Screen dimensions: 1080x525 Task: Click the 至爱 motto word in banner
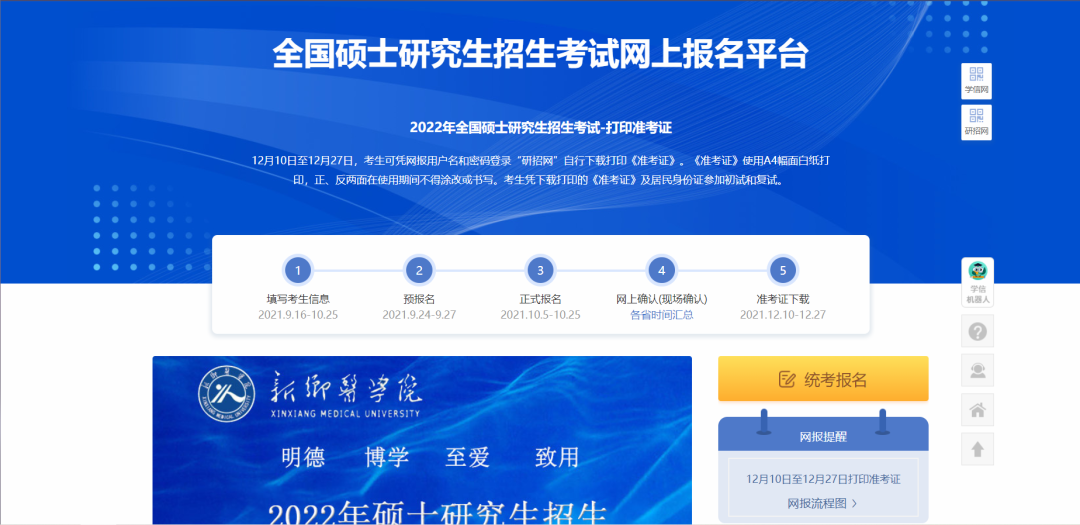coord(467,457)
